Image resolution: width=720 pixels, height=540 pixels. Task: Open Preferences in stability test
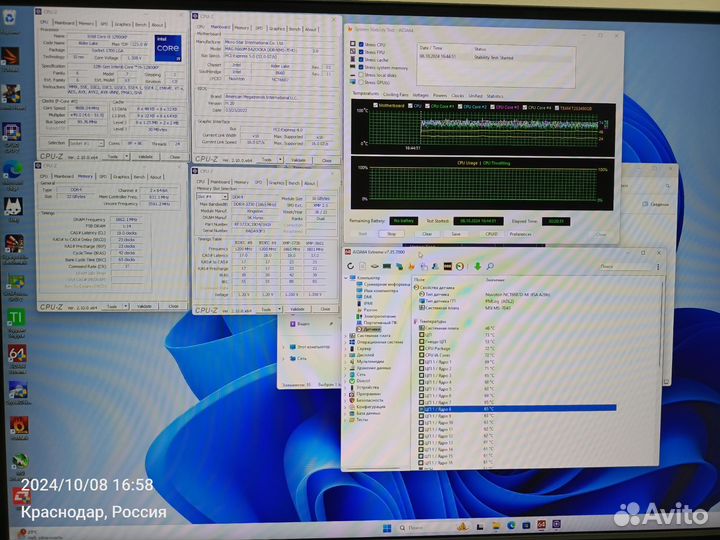520,234
